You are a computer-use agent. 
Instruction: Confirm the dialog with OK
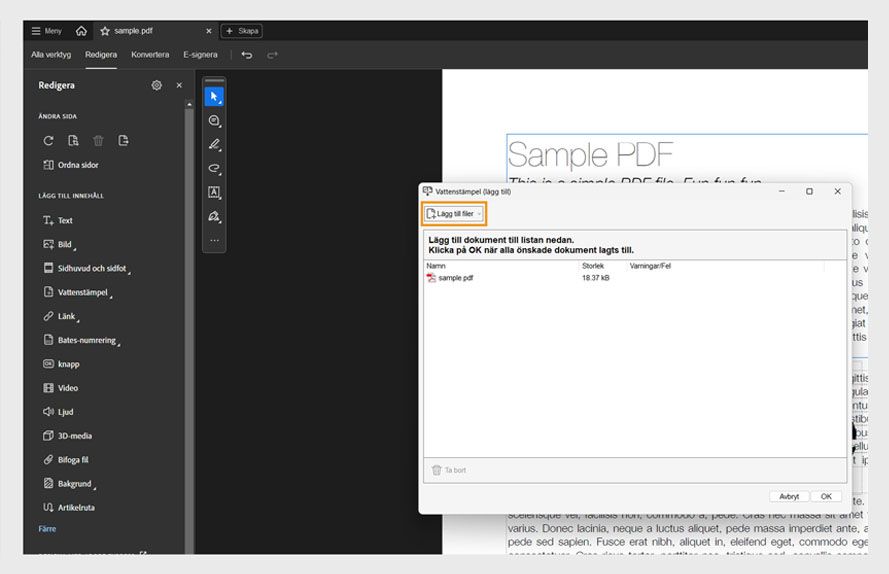point(826,496)
